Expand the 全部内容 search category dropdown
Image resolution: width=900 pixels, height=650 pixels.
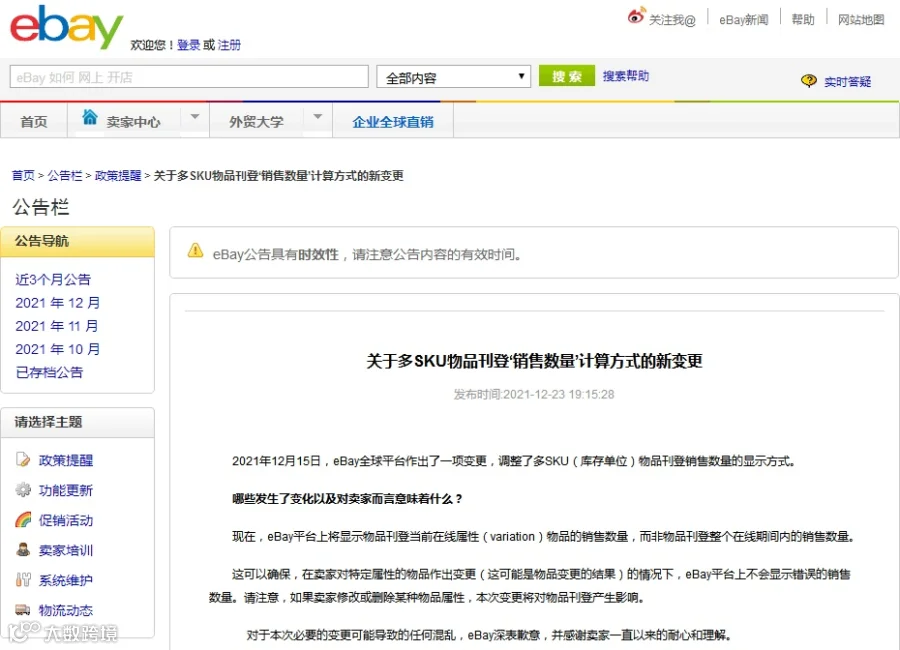pyautogui.click(x=453, y=76)
